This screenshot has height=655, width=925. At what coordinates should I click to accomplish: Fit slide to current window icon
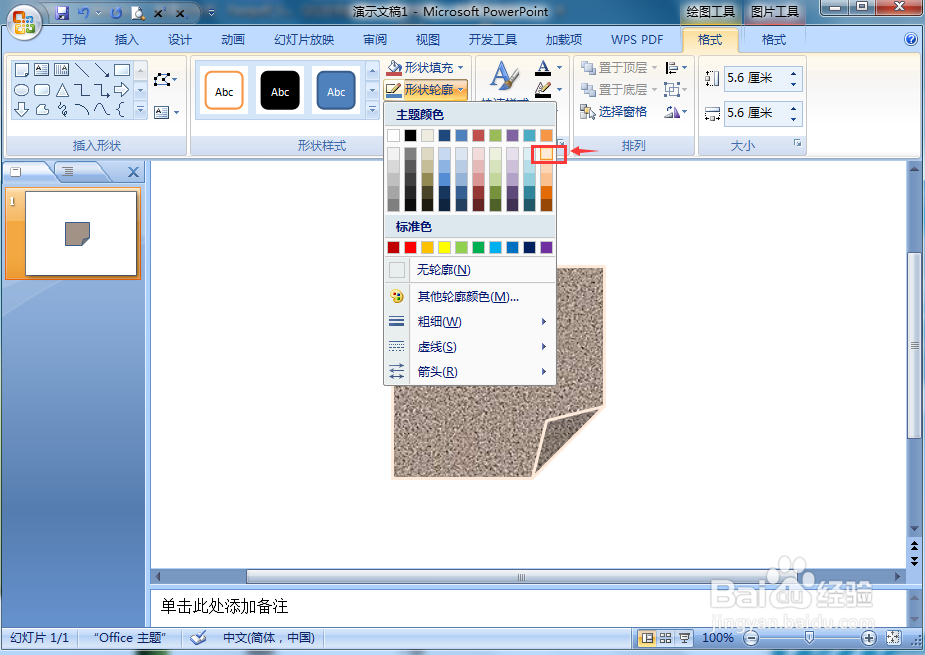[894, 638]
